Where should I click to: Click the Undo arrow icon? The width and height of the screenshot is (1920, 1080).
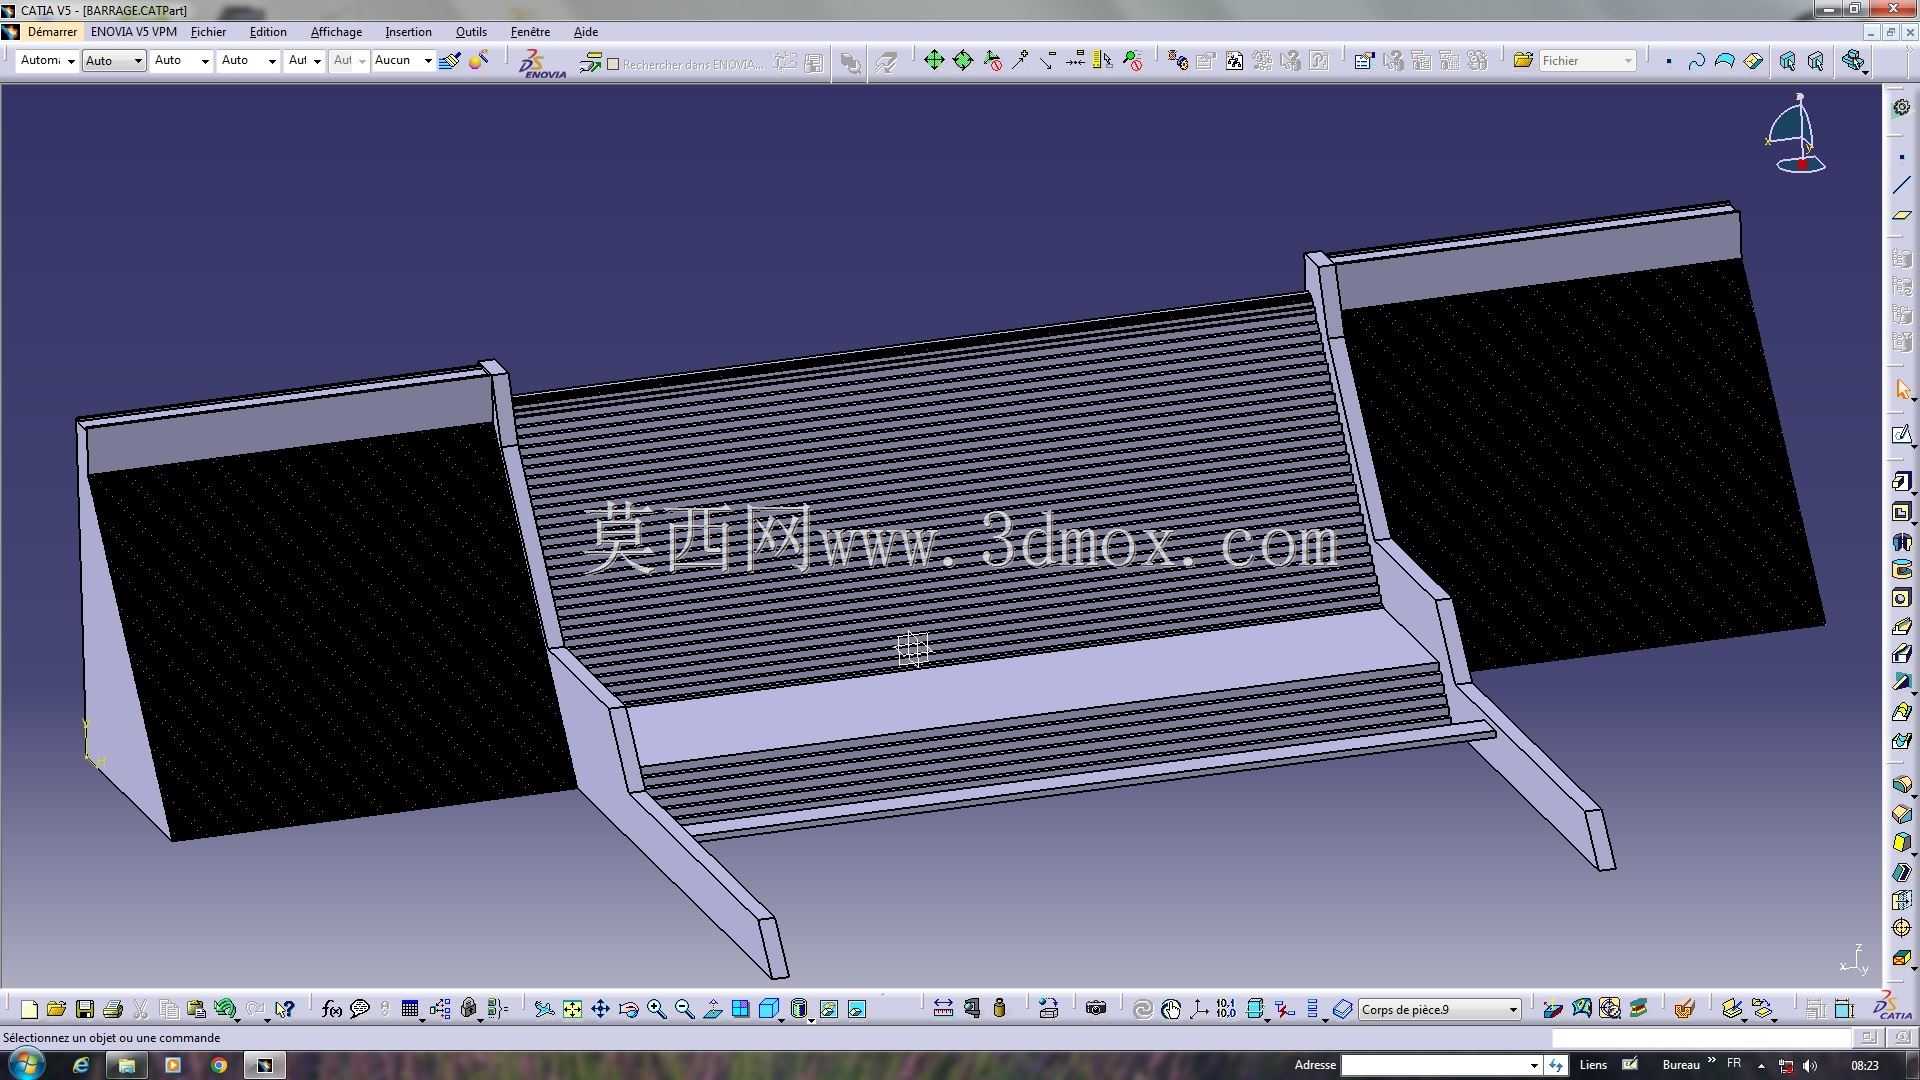224,1009
